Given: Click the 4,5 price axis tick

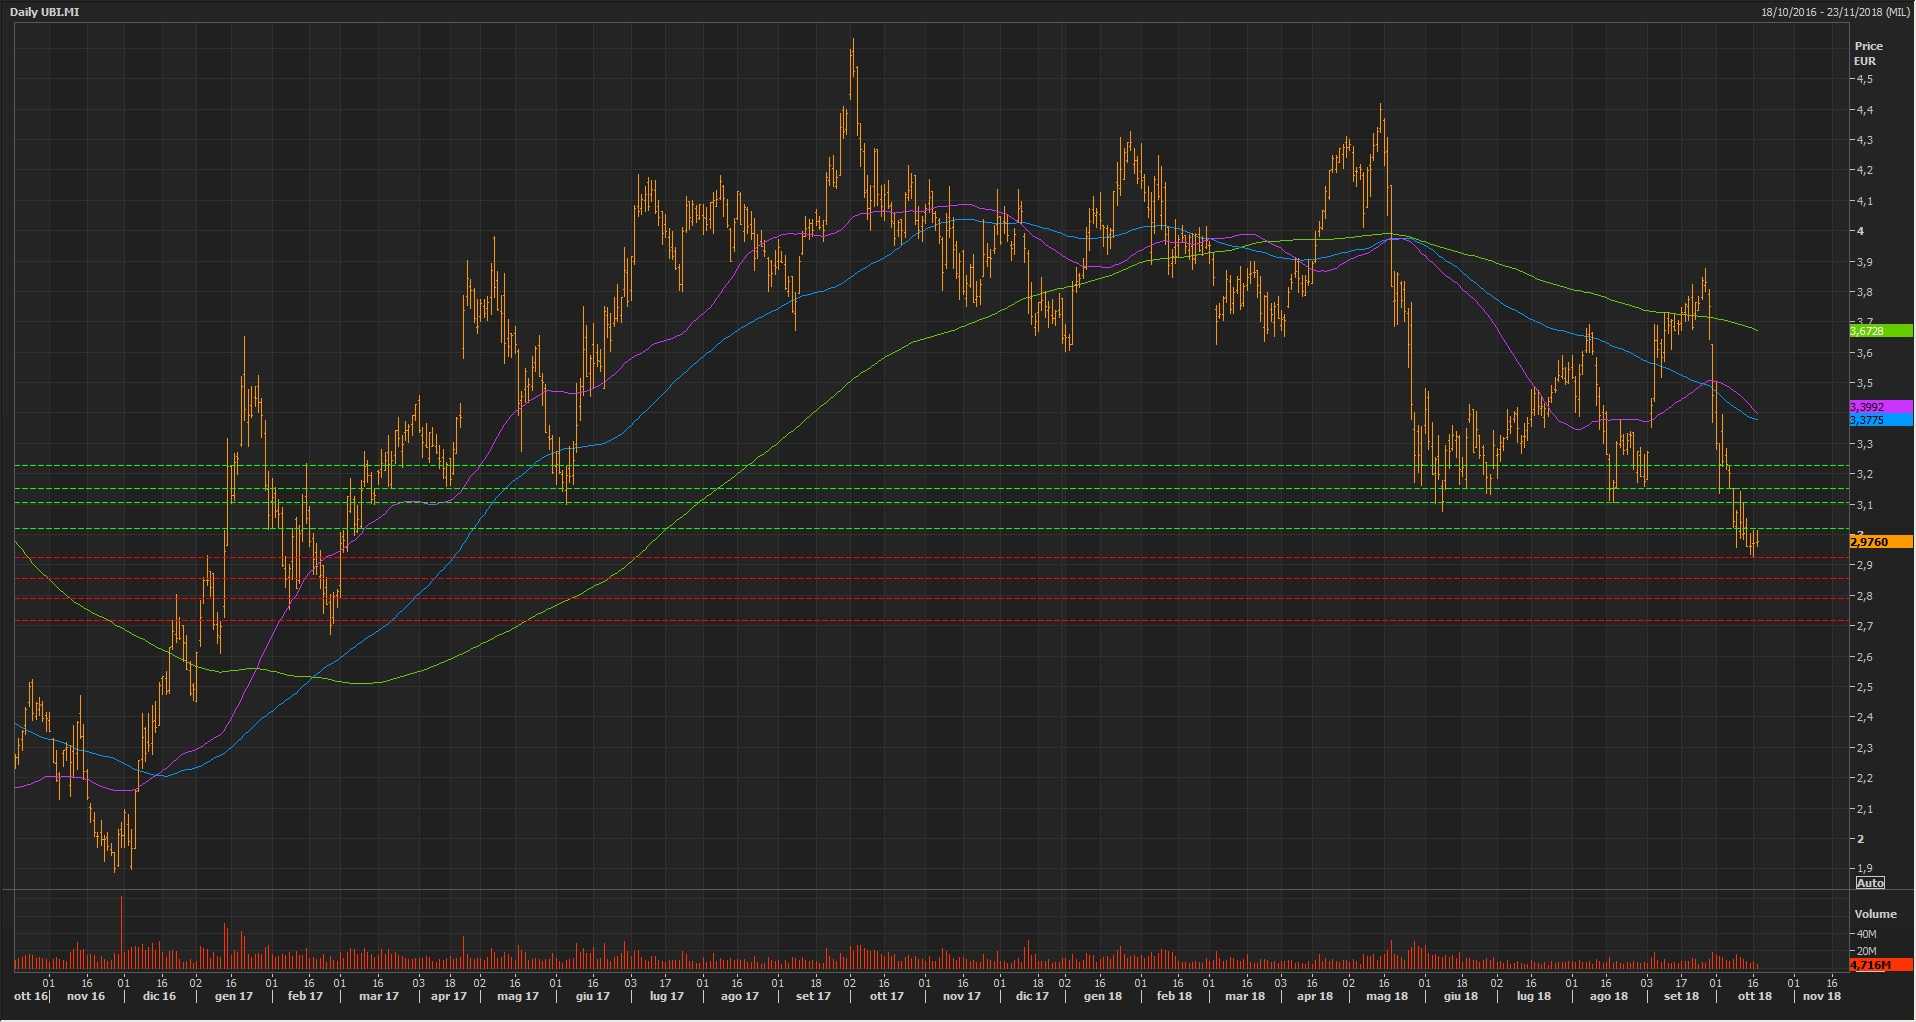Looking at the screenshot, I should [x=1865, y=79].
